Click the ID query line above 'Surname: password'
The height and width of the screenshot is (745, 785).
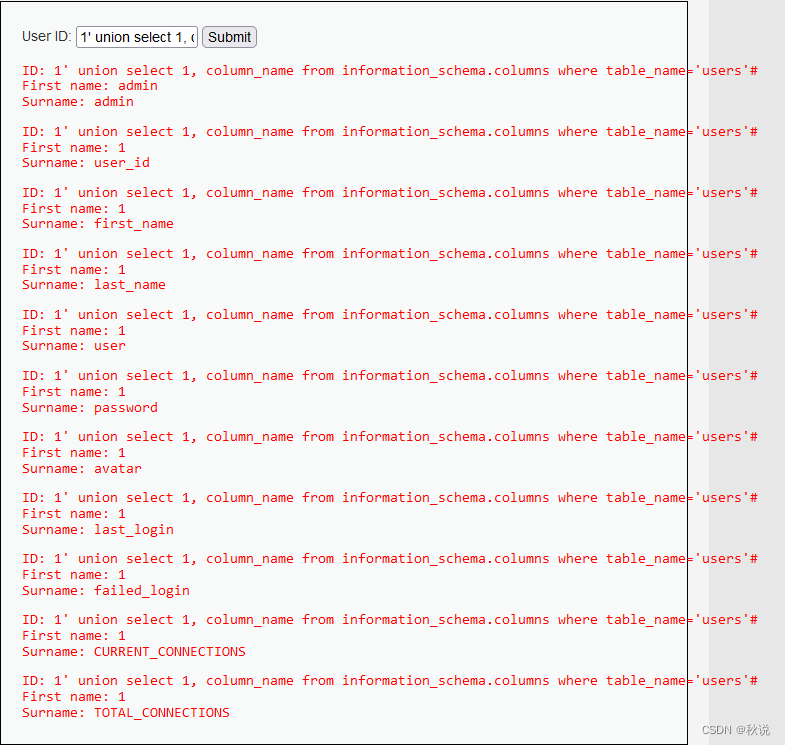[389, 376]
